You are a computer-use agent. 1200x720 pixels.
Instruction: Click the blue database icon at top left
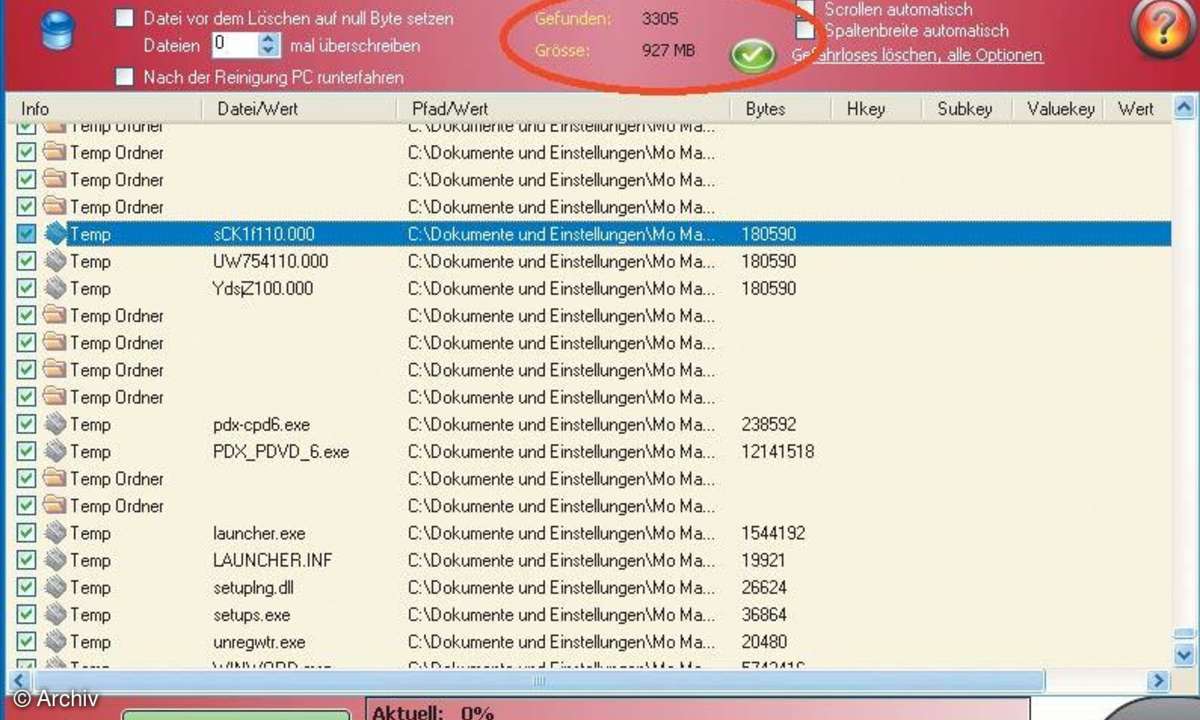tap(56, 31)
